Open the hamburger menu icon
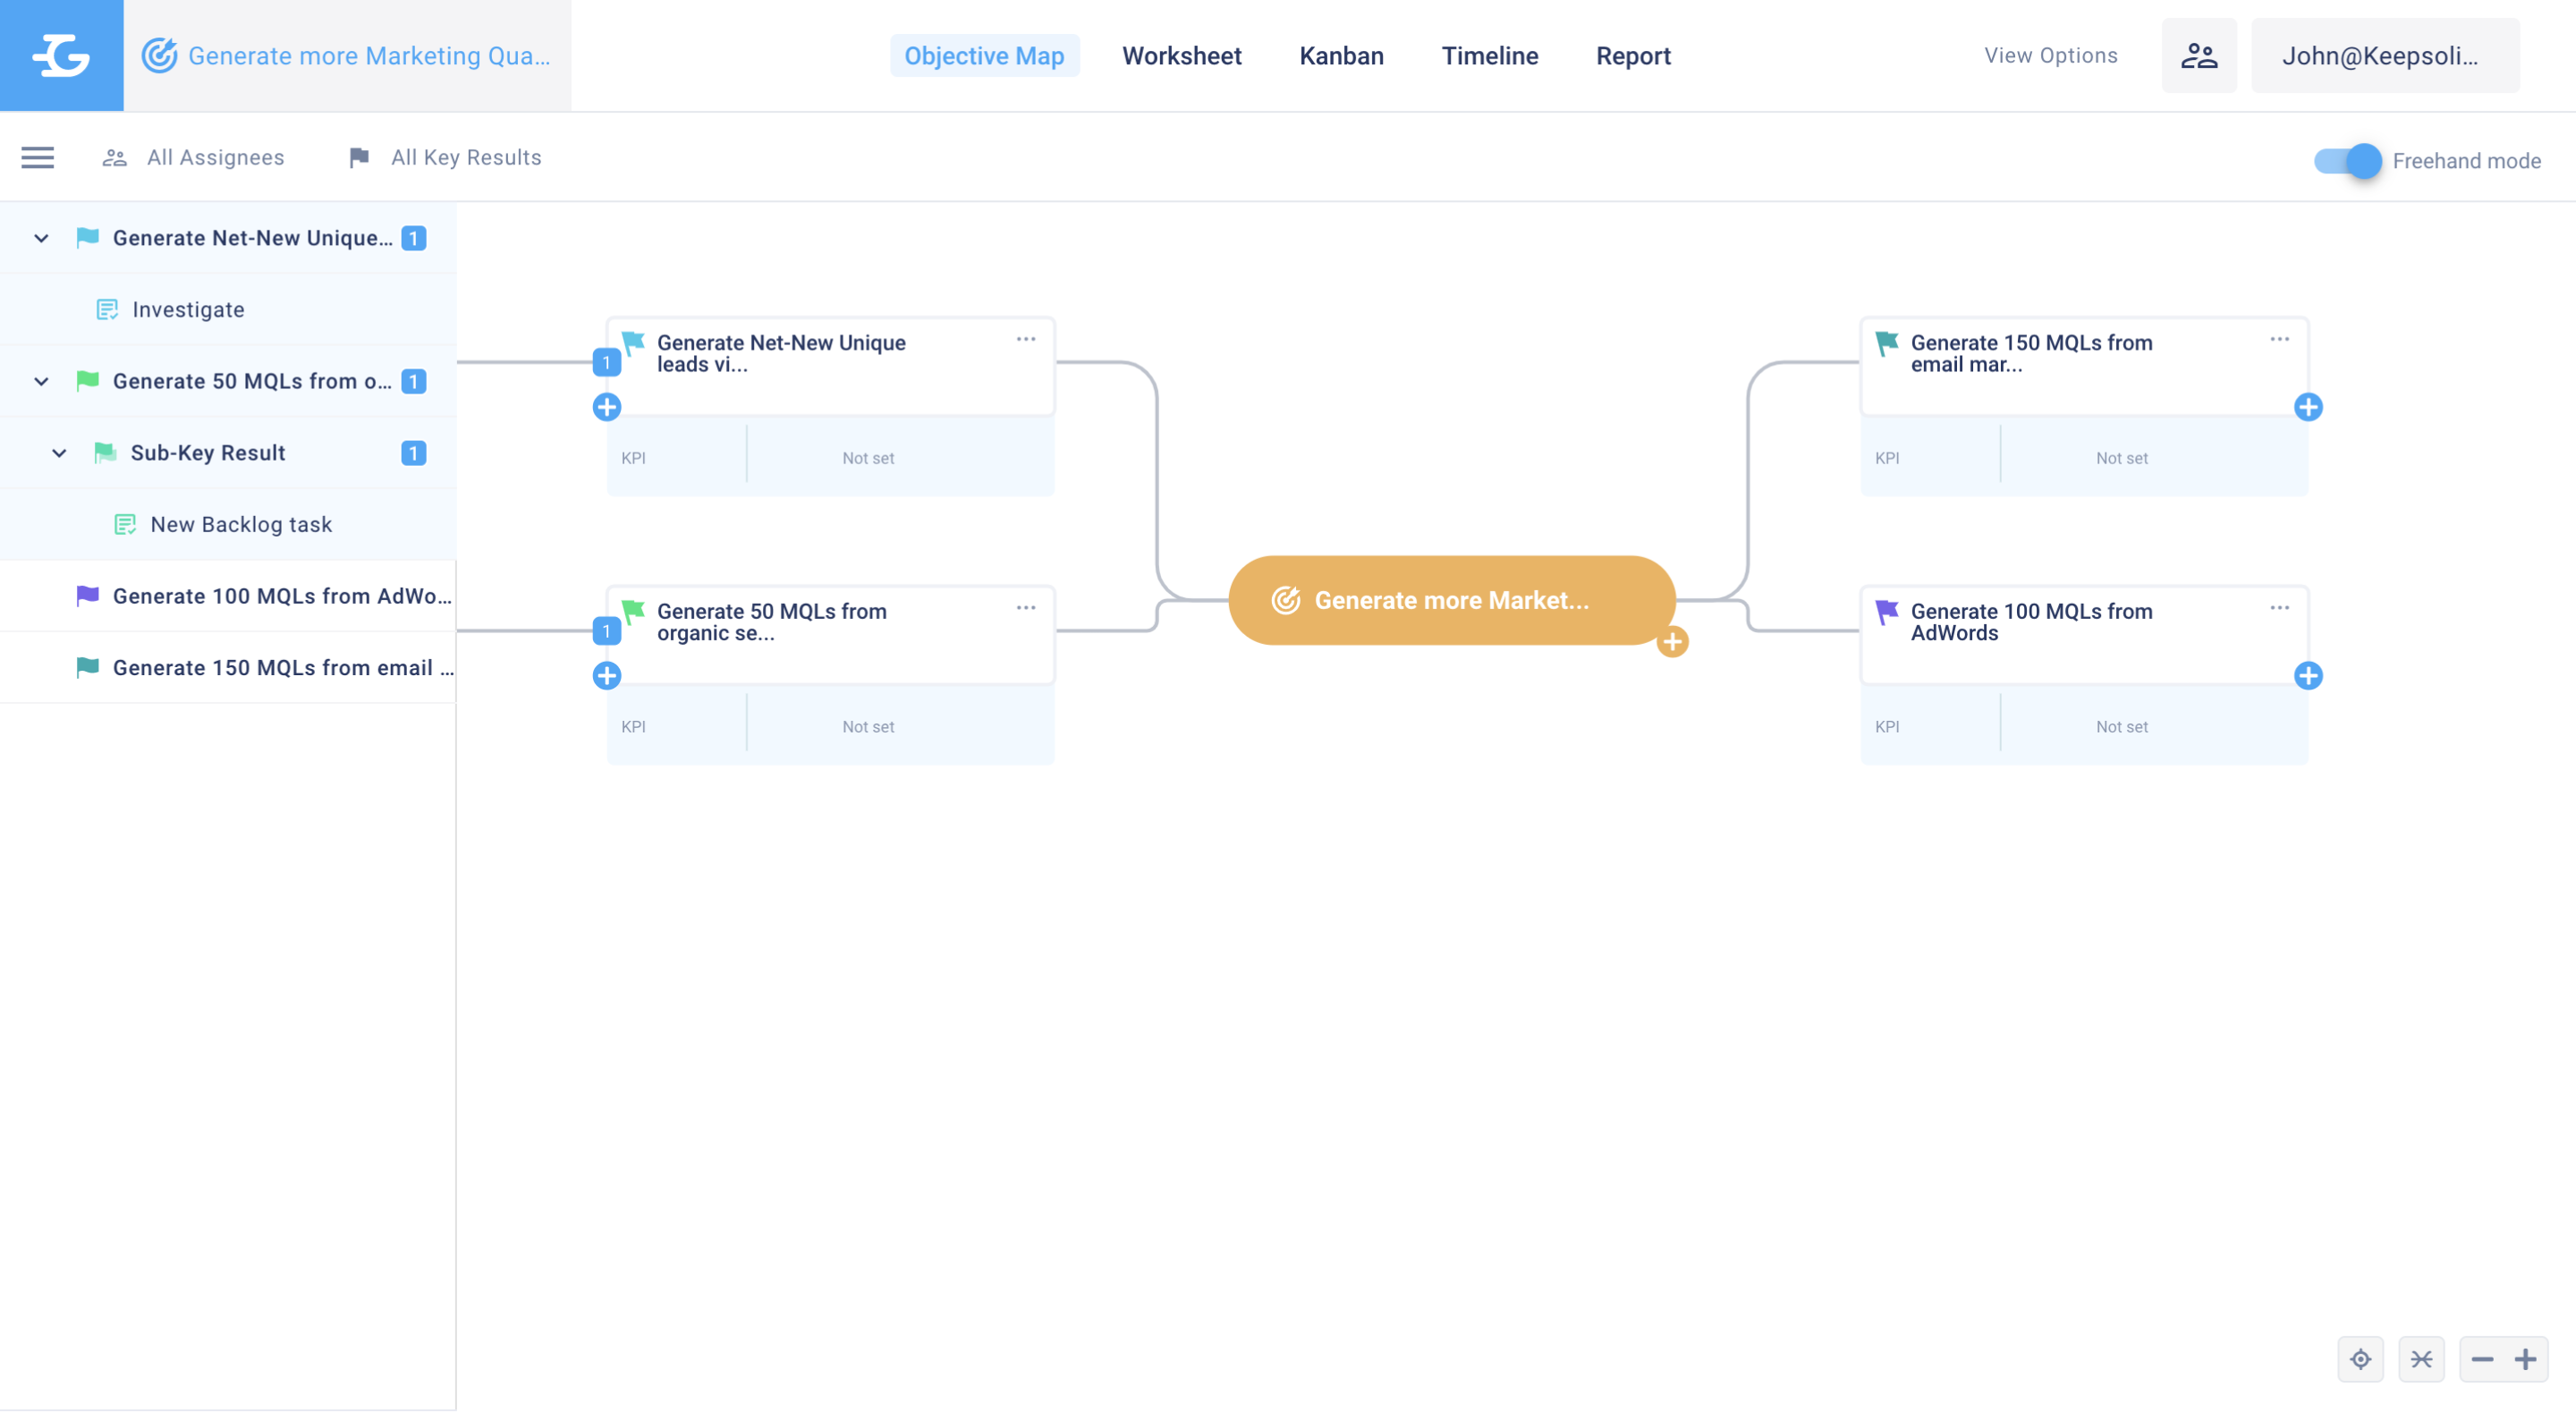The width and height of the screenshot is (2576, 1413). coord(38,158)
